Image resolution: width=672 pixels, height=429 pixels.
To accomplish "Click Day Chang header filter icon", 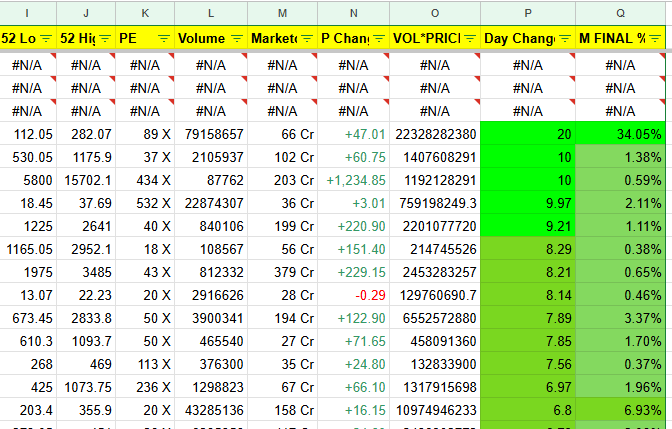I will 563,38.
